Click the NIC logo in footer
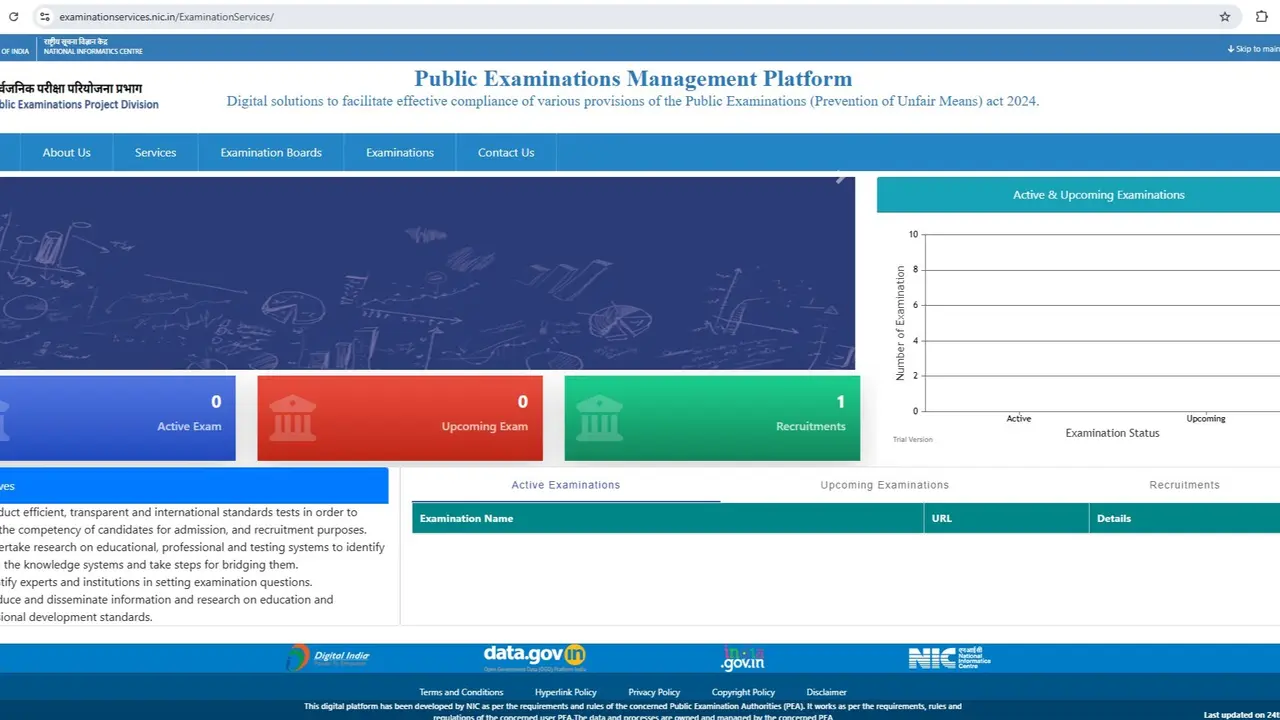 point(949,657)
